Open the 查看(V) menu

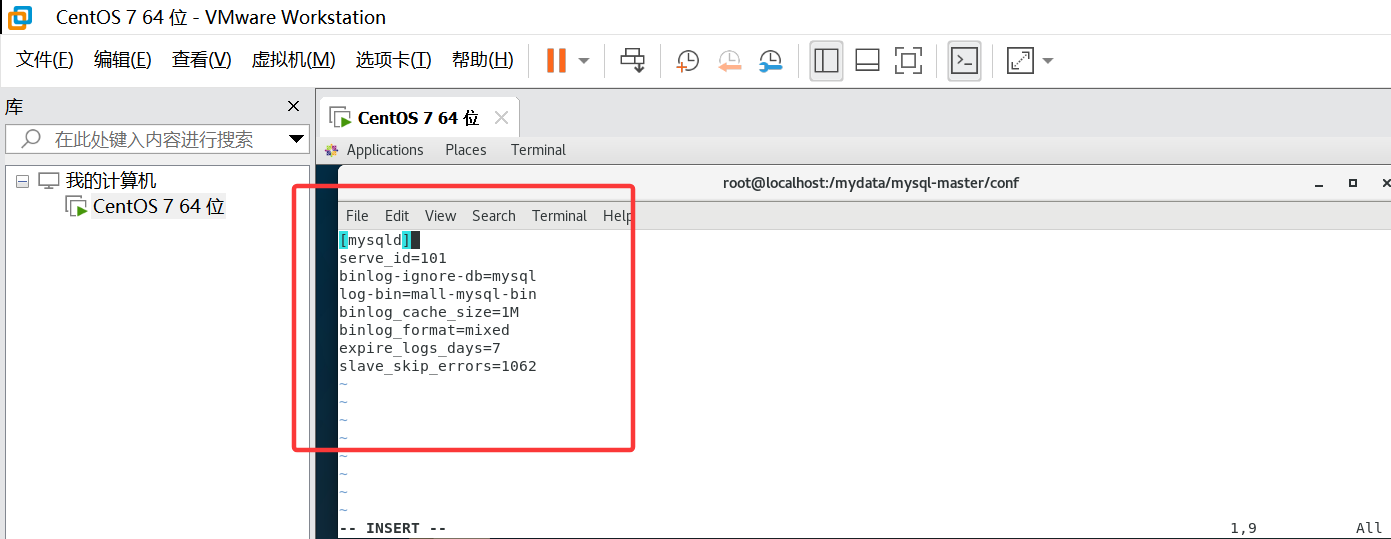tap(201, 60)
